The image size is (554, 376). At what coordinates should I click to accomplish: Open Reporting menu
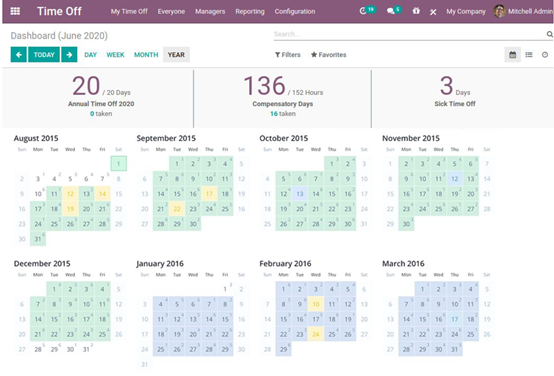pyautogui.click(x=250, y=11)
